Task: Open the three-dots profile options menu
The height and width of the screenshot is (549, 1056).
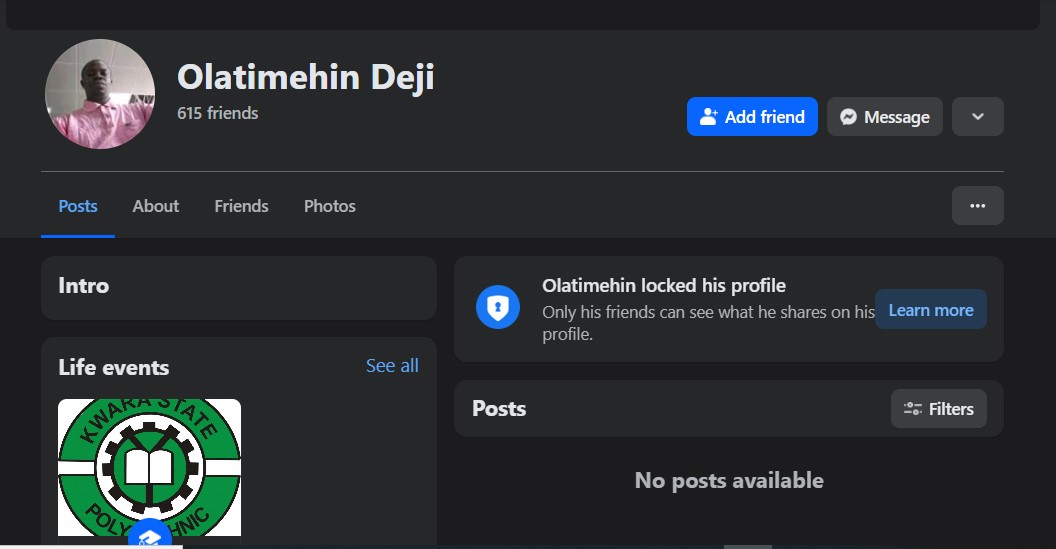Action: click(x=977, y=206)
